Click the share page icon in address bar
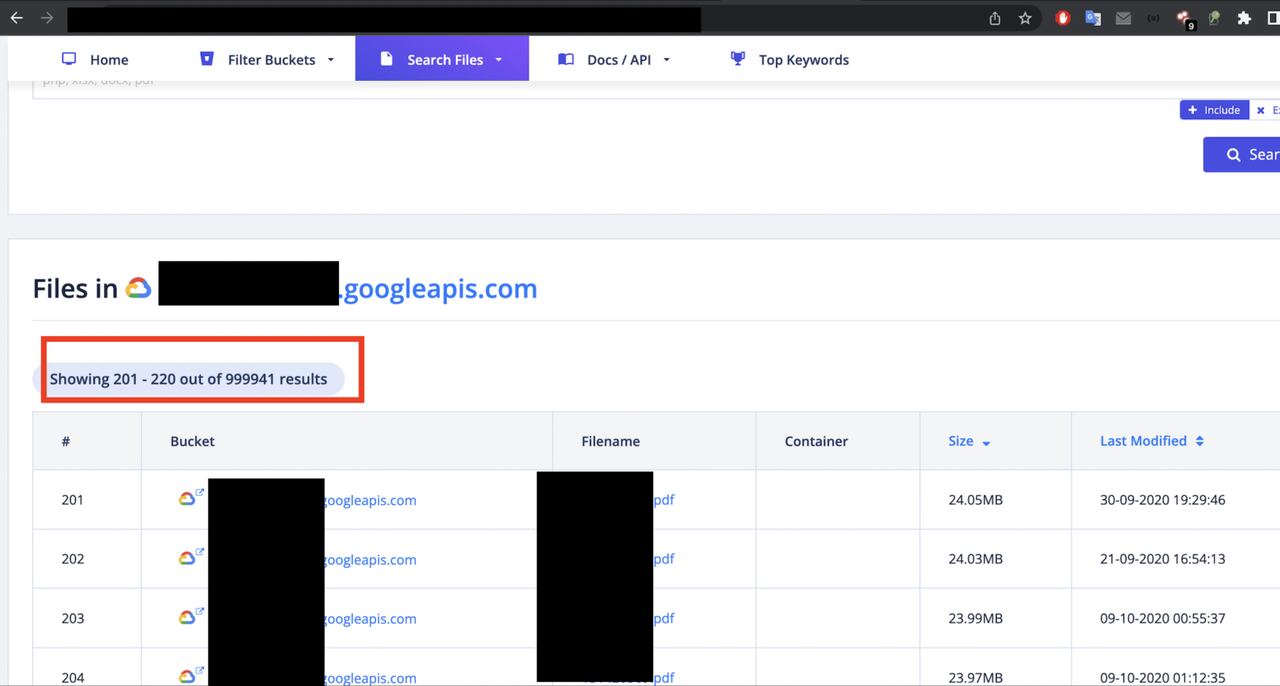The height and width of the screenshot is (686, 1280). pyautogui.click(x=995, y=18)
